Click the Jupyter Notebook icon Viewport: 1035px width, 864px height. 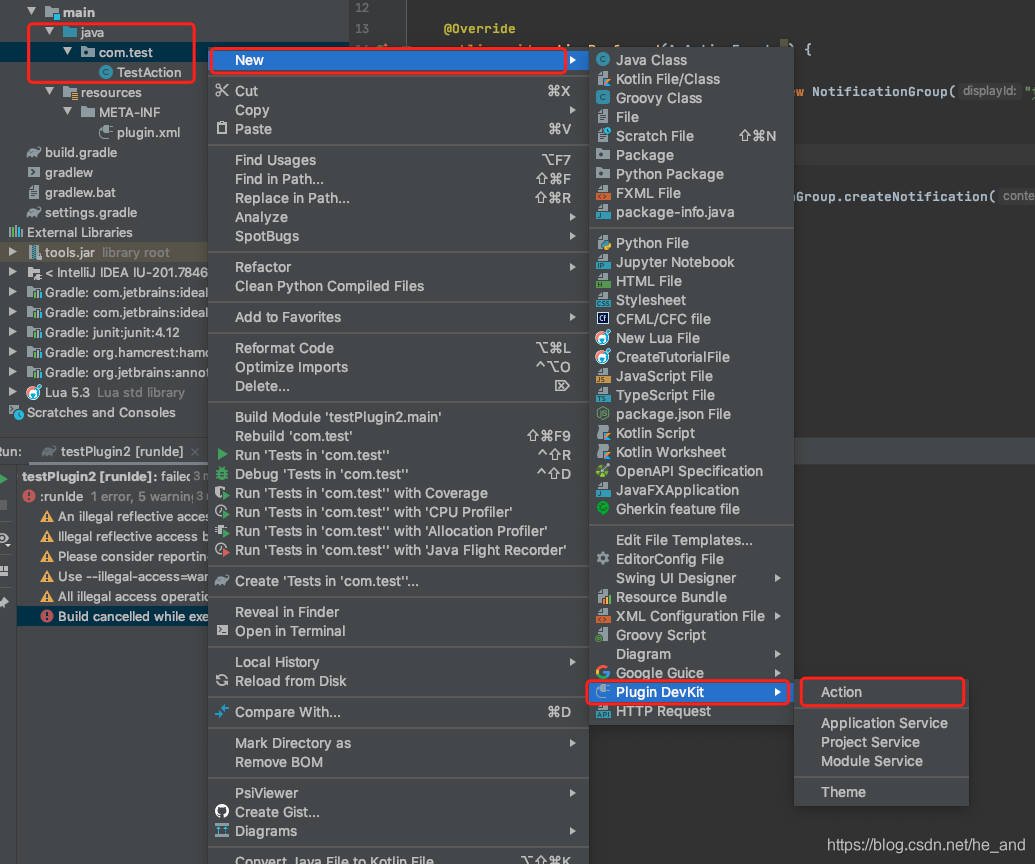point(603,263)
